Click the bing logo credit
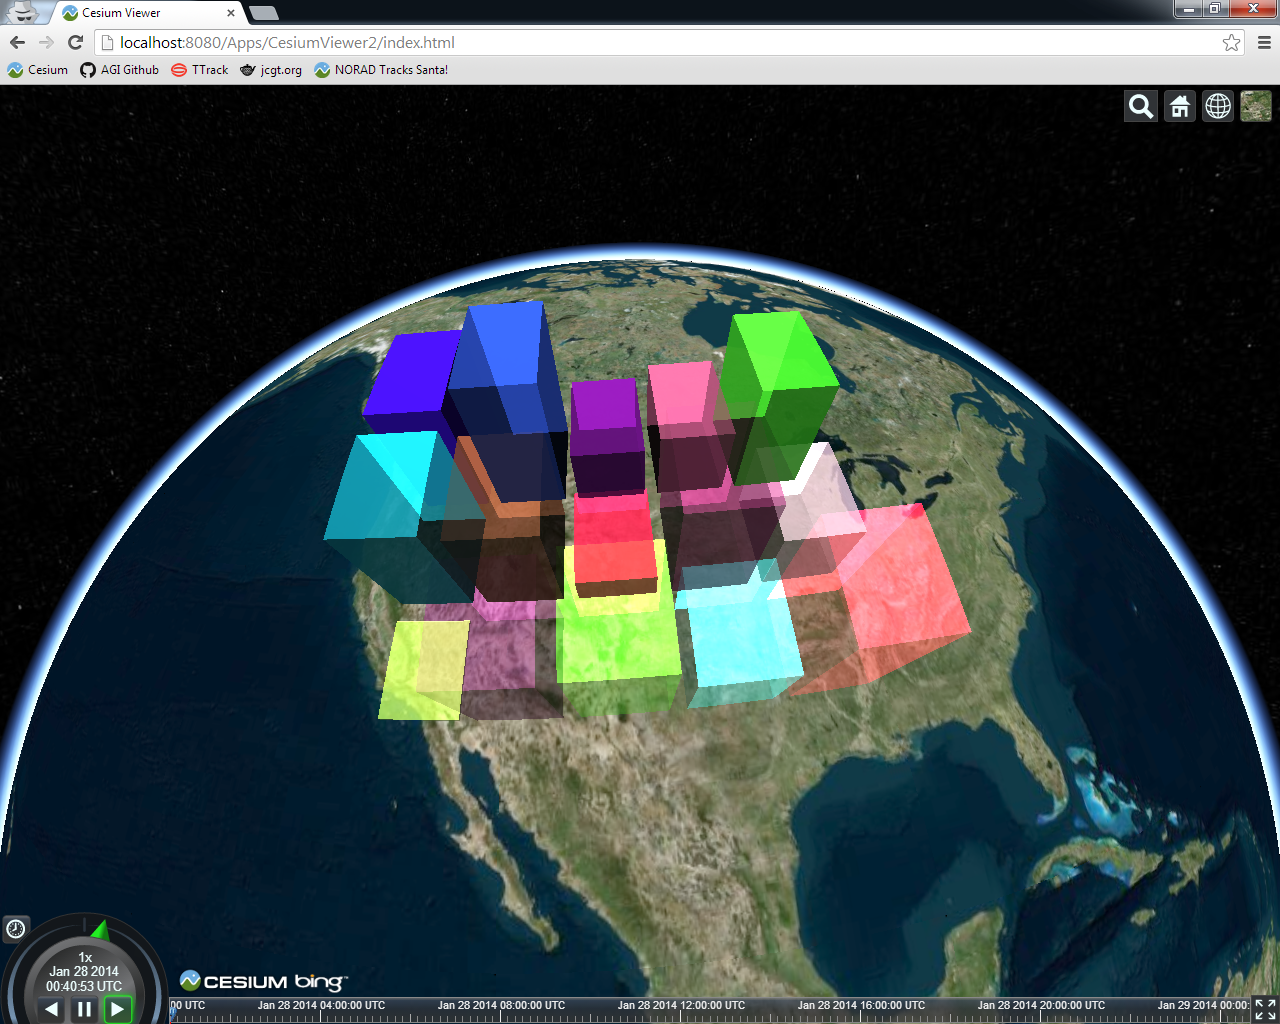The height and width of the screenshot is (1024, 1280). pyautogui.click(x=320, y=982)
